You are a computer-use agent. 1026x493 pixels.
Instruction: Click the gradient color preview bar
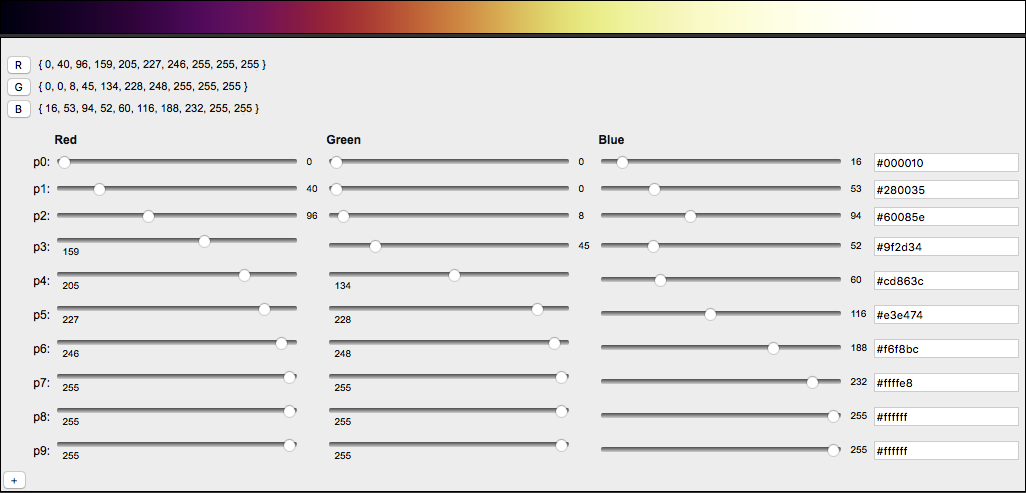pyautogui.click(x=512, y=17)
